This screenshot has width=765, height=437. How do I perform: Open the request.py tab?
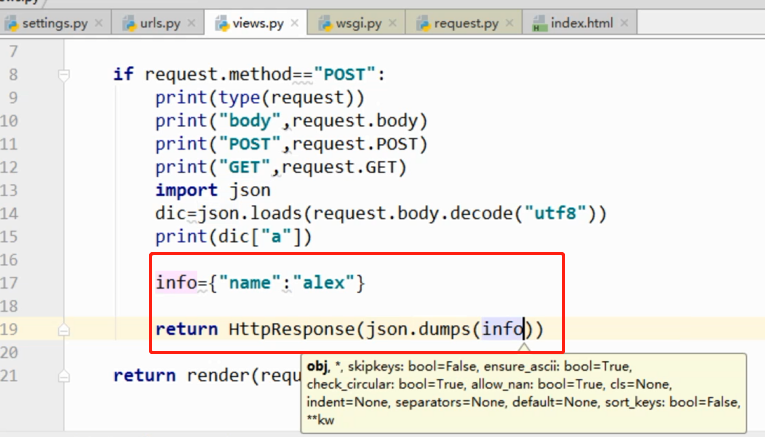click(x=466, y=23)
